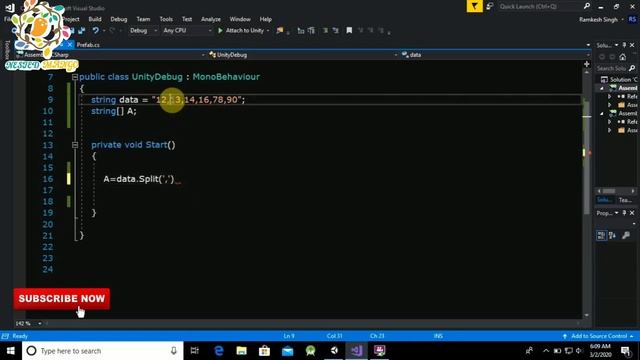Pin the Properties panel

tap(624, 213)
